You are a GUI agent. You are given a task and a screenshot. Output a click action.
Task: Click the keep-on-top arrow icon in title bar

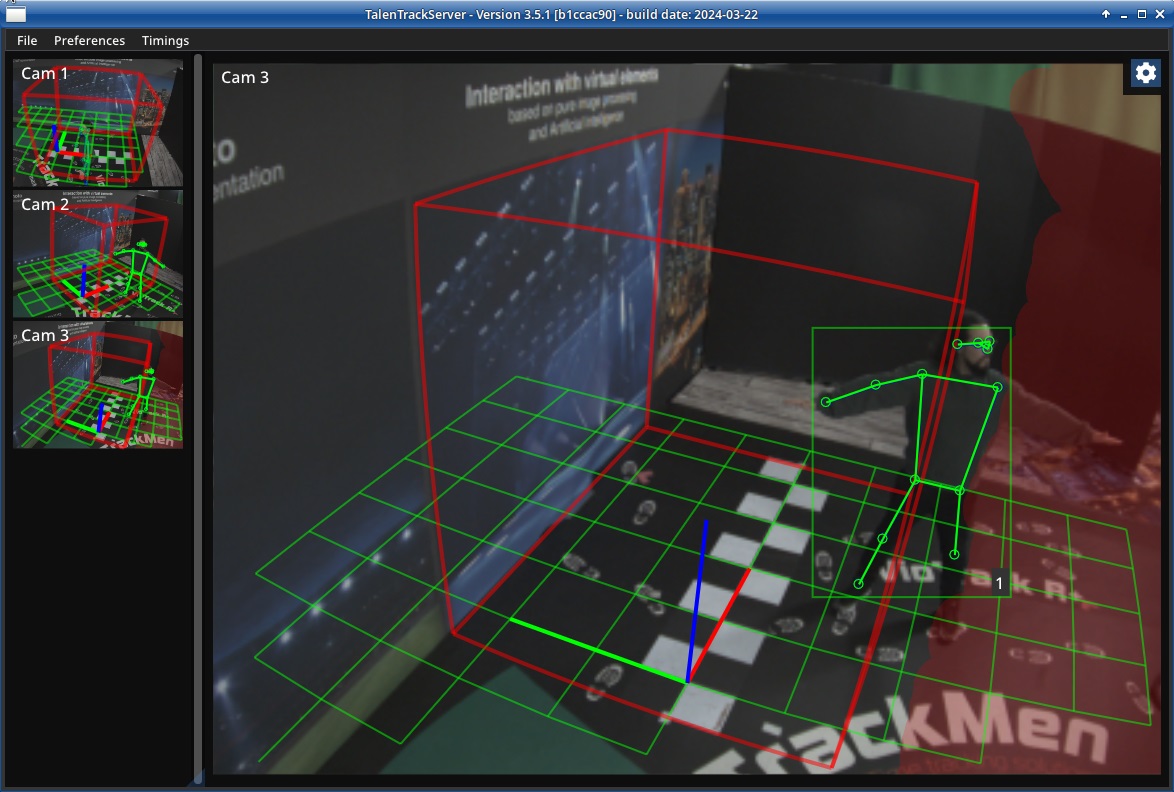point(1106,14)
